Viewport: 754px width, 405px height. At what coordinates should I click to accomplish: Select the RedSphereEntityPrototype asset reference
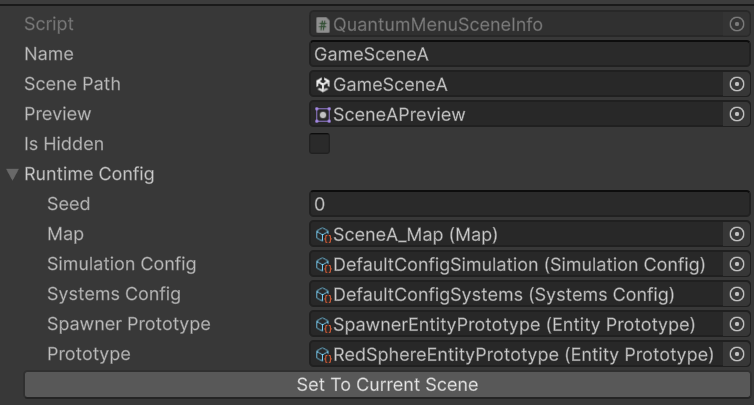pos(516,354)
